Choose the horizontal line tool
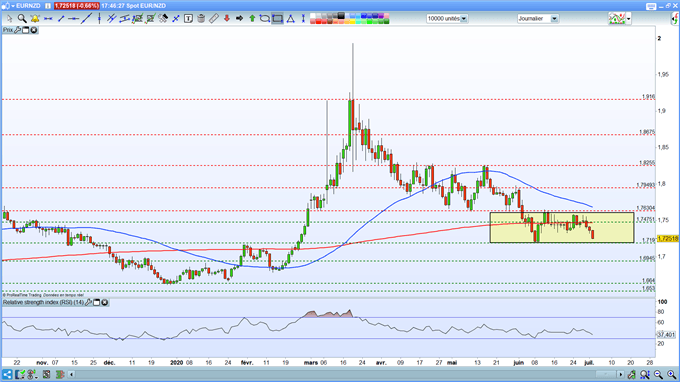The image size is (680, 382). (x=73, y=19)
